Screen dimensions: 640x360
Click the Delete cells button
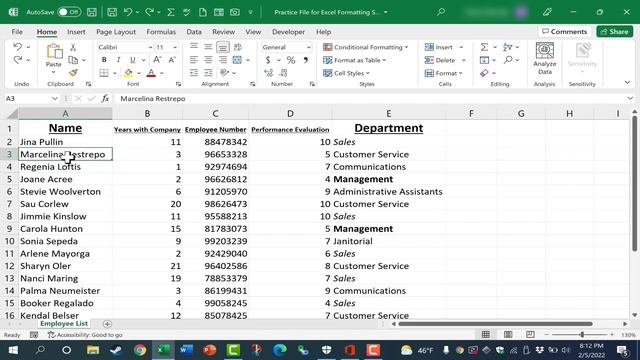[x=440, y=60]
